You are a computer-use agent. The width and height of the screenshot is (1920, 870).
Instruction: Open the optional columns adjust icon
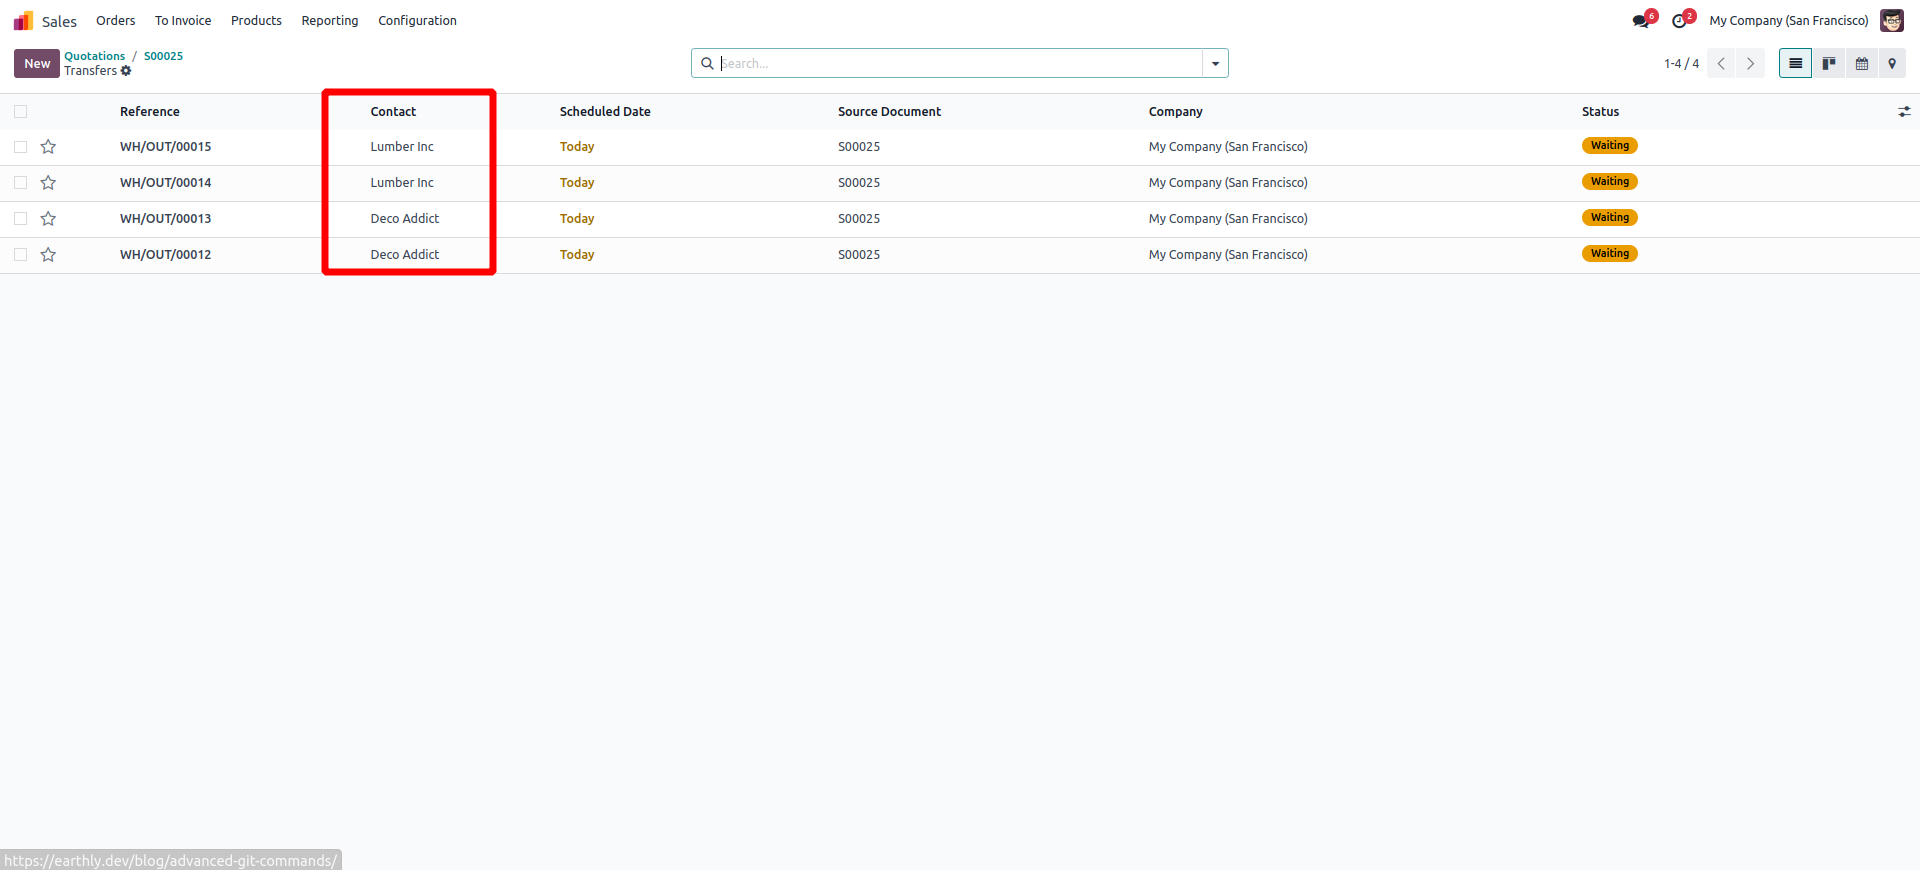(x=1904, y=112)
